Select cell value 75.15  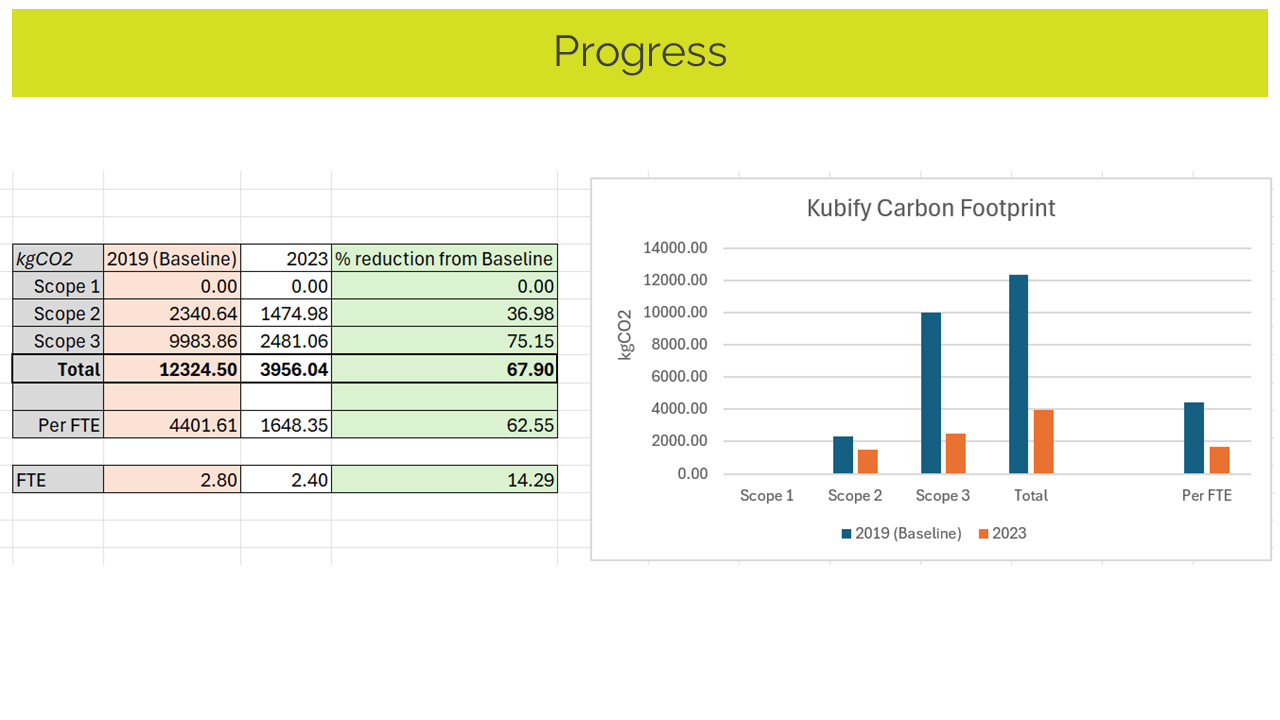(x=444, y=341)
